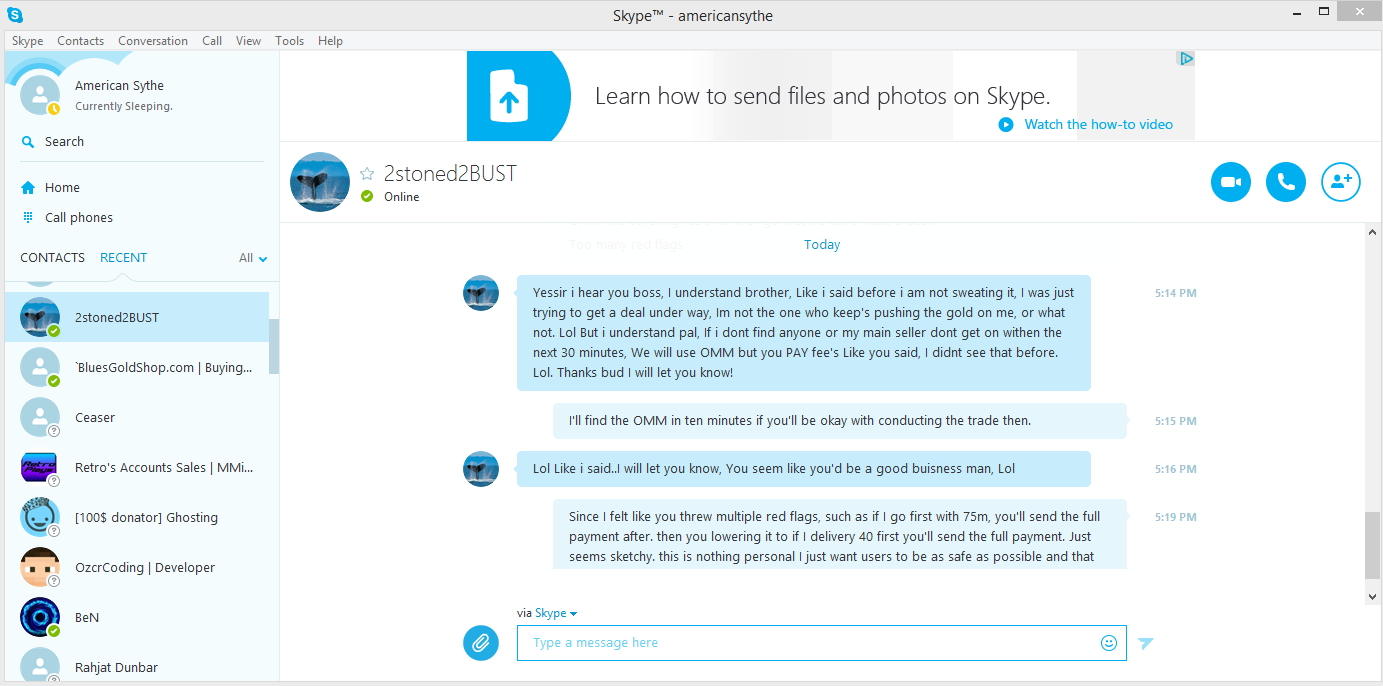Click American Sythe profile avatar
This screenshot has height=686, width=1383.
pyautogui.click(x=40, y=95)
